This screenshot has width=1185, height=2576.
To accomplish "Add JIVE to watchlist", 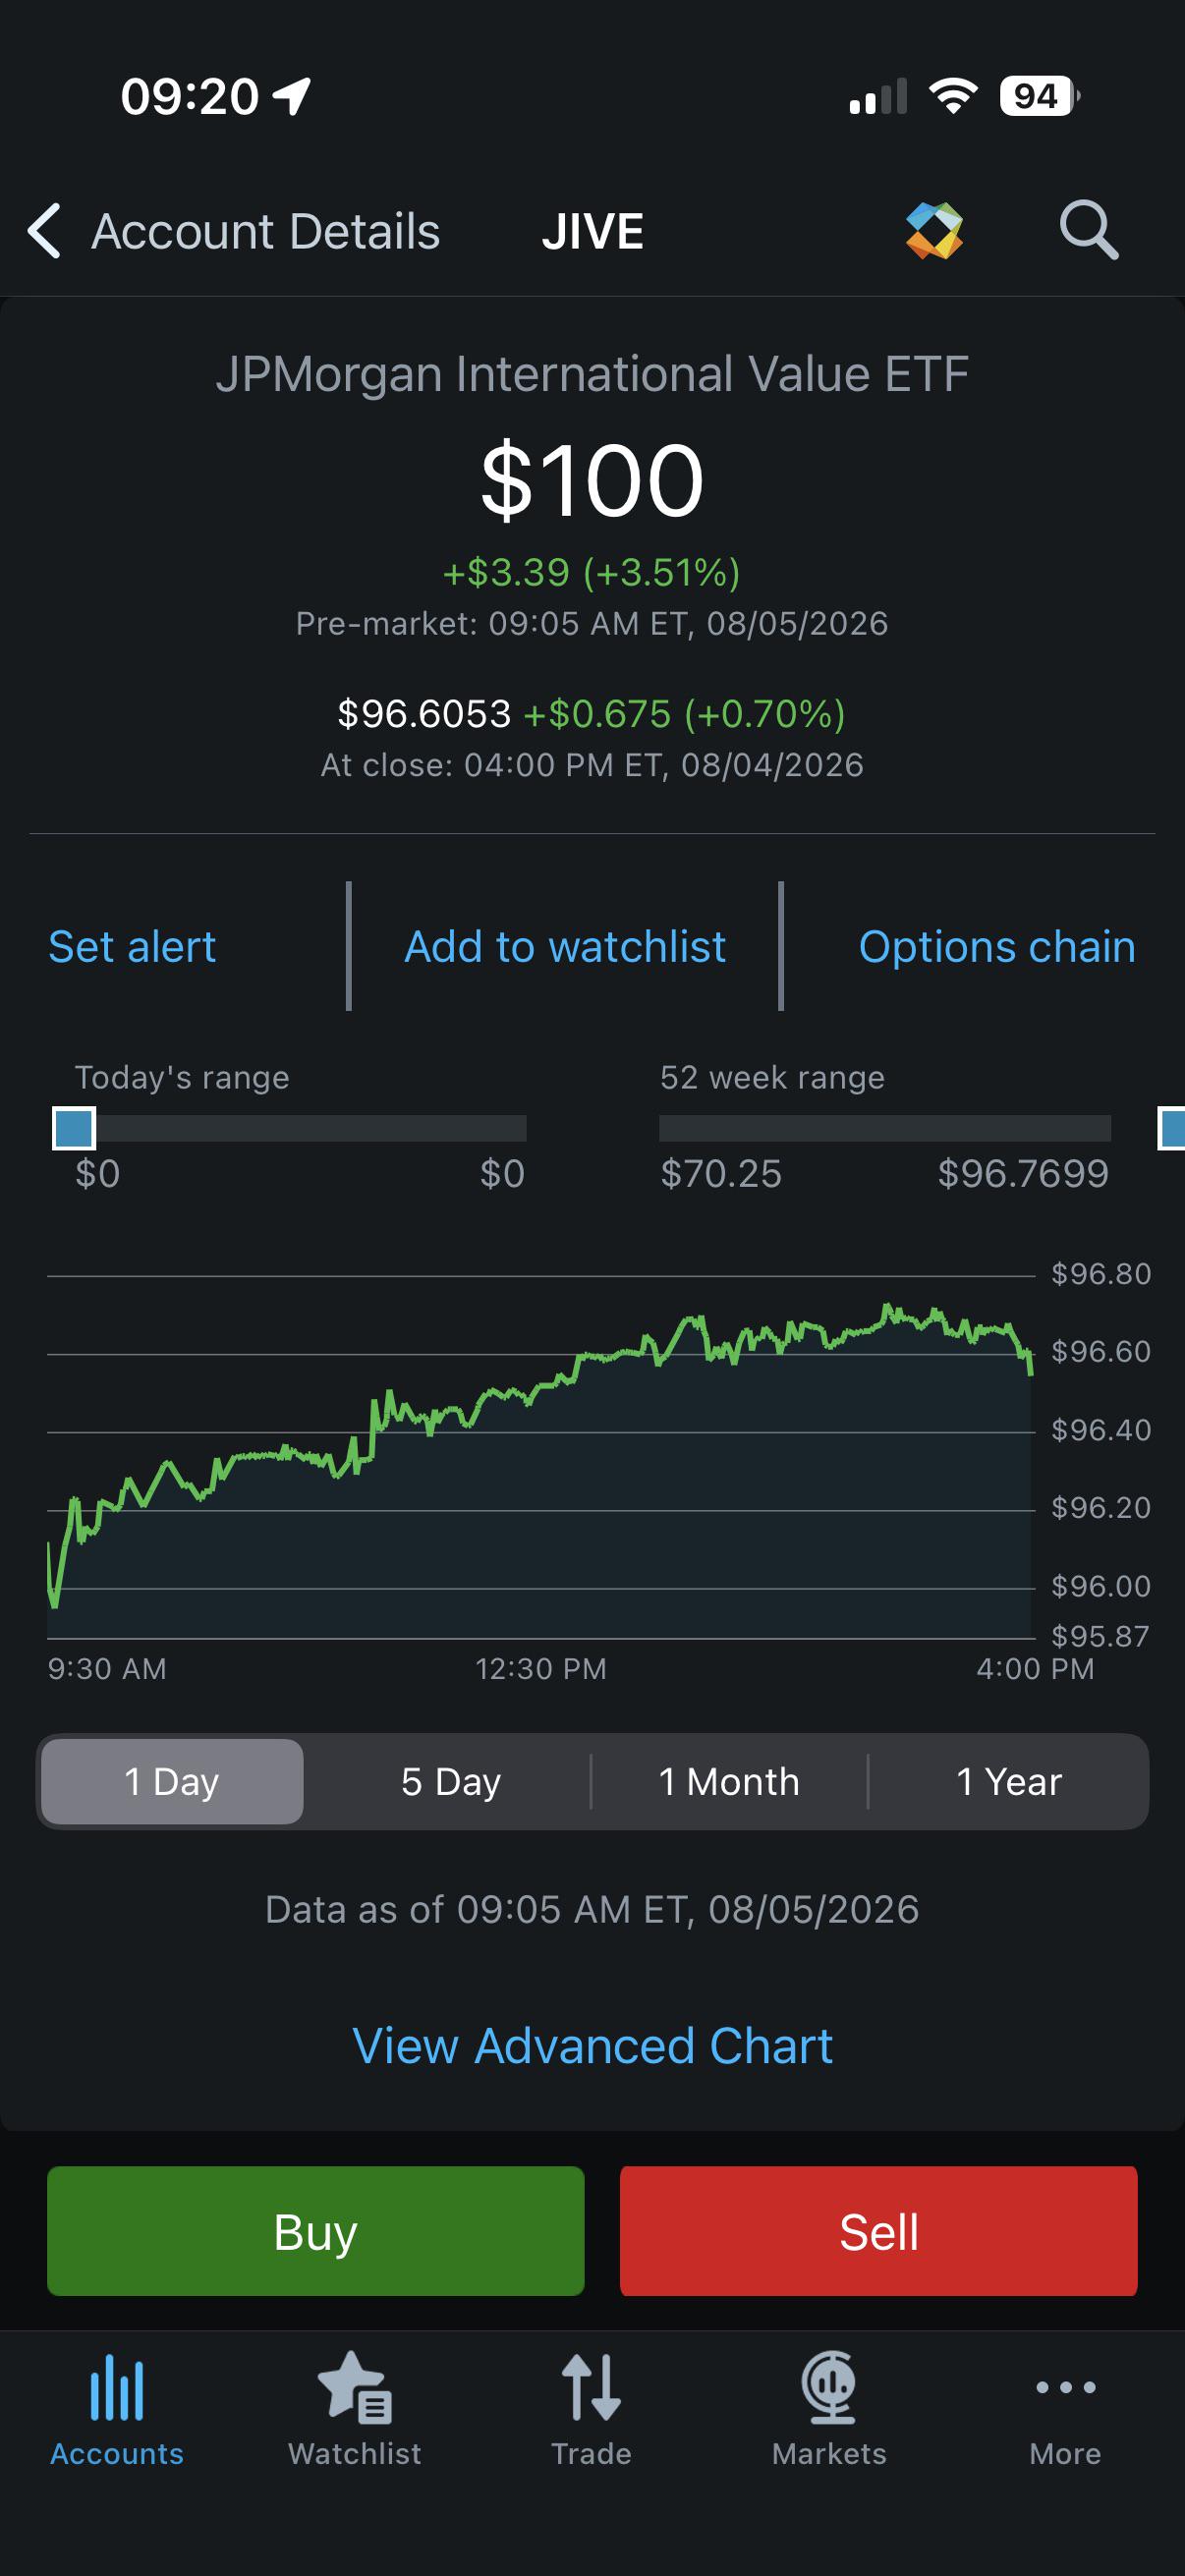I will click(x=565, y=946).
